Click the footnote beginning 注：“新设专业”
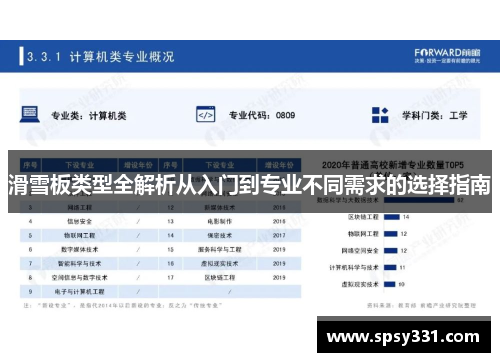The image size is (500, 362). click(x=122, y=305)
